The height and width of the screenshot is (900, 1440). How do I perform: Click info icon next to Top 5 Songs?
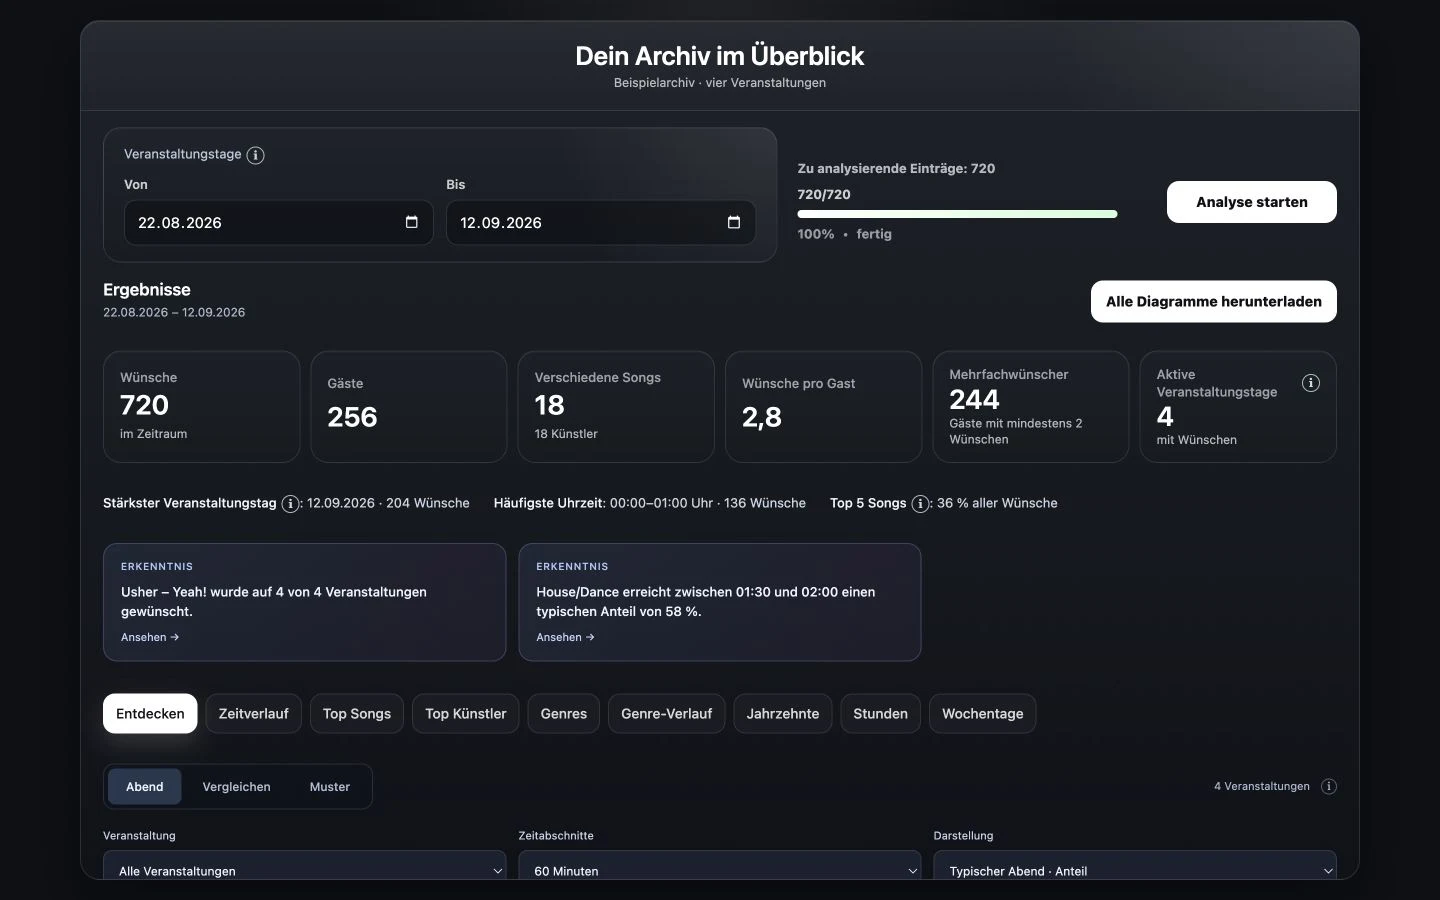click(920, 504)
